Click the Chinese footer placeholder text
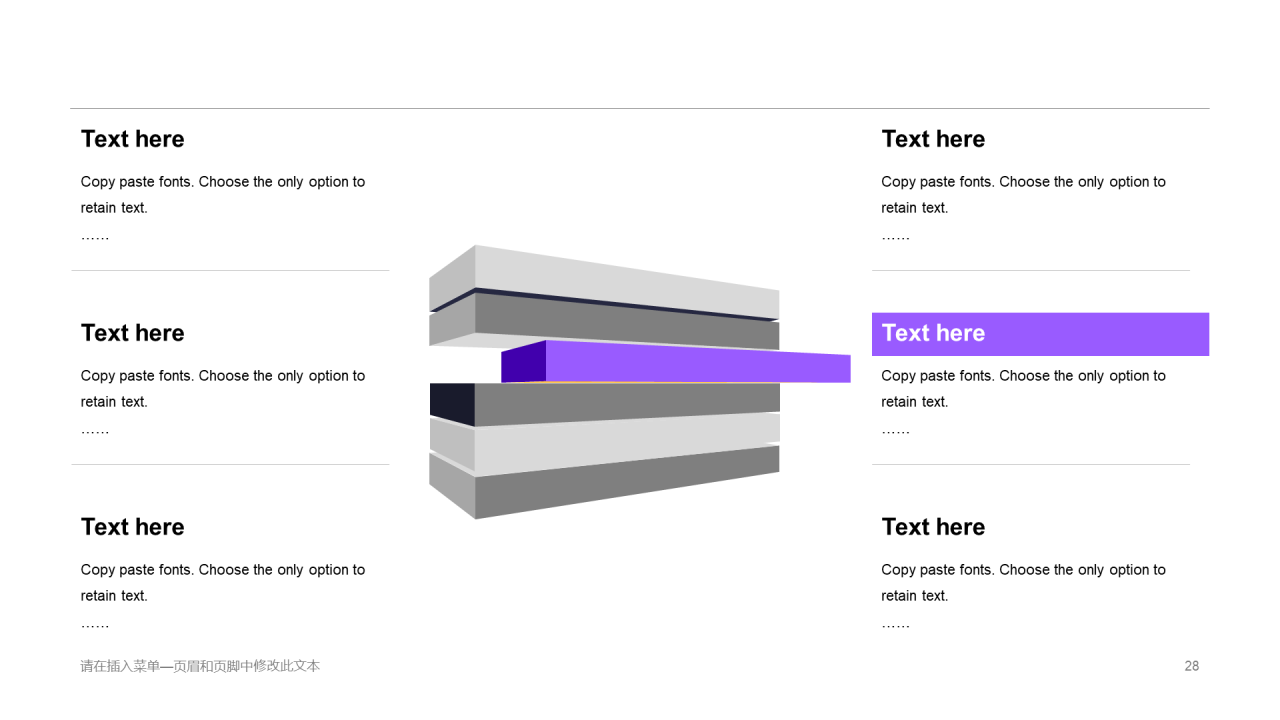The image size is (1280, 720). click(x=200, y=666)
